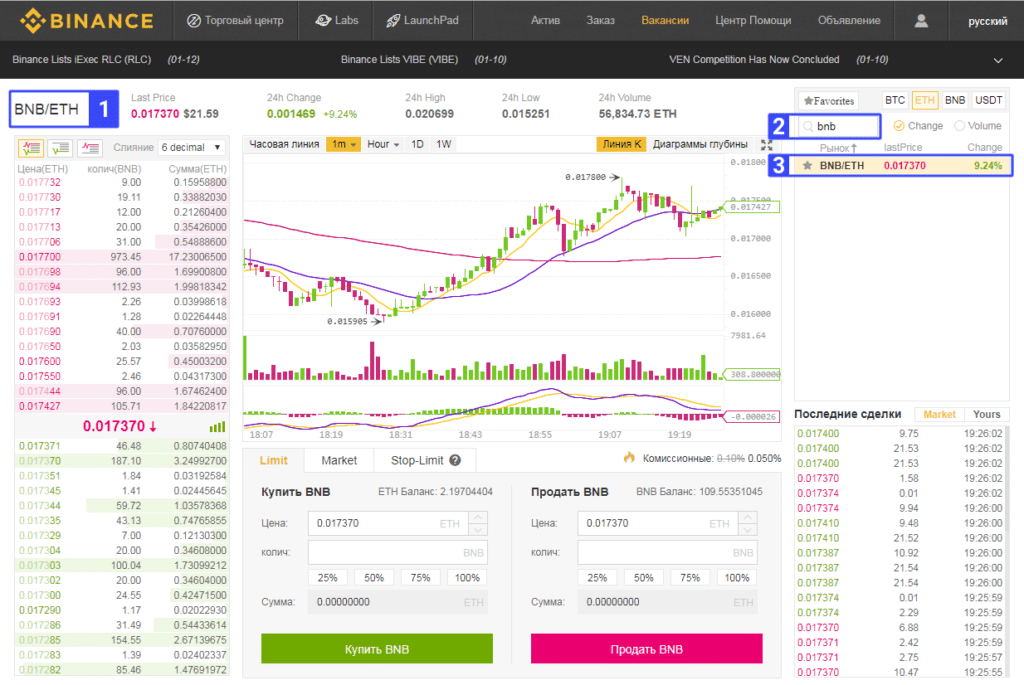
Task: Click Продать BNB pink button
Action: coord(647,649)
